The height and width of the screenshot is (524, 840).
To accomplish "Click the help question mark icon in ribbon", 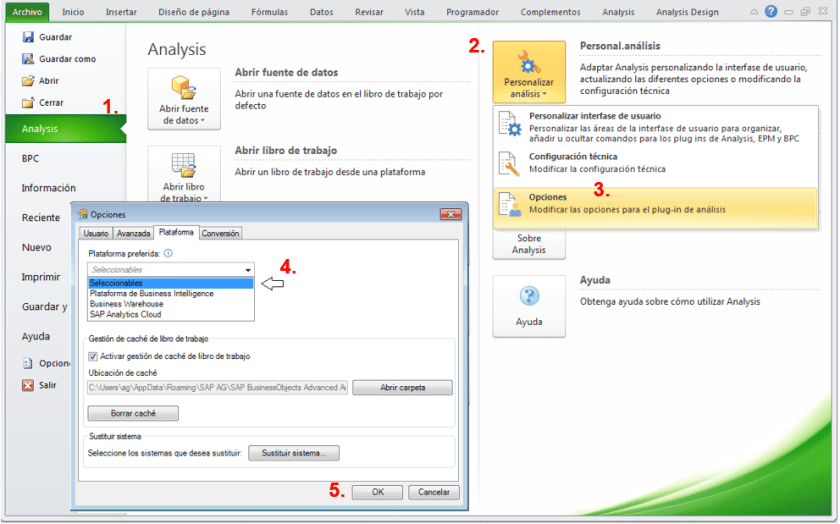I will point(771,11).
